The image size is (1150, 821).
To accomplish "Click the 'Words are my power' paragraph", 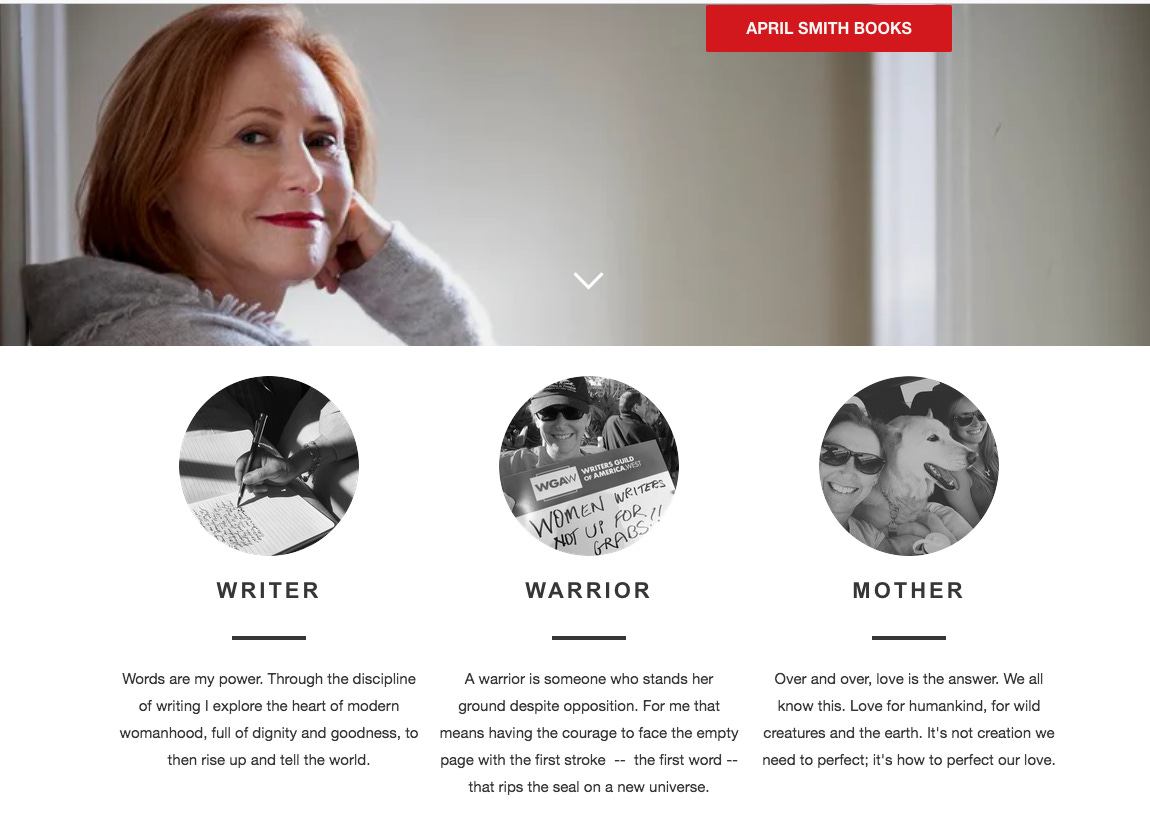I will click(x=268, y=719).
